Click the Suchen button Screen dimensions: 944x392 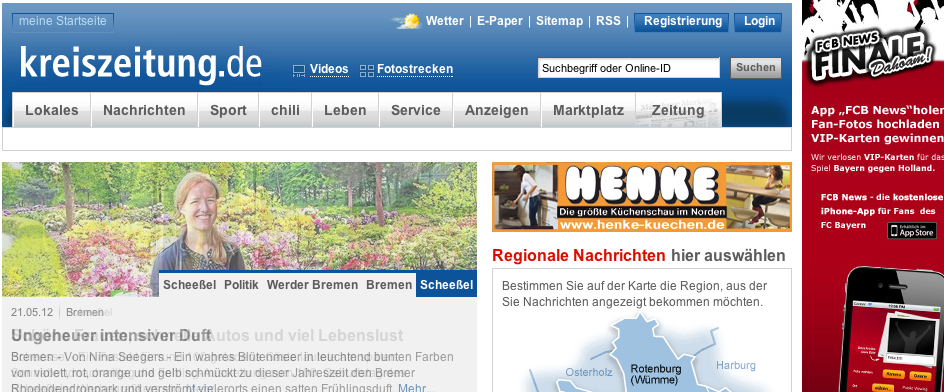(x=756, y=67)
